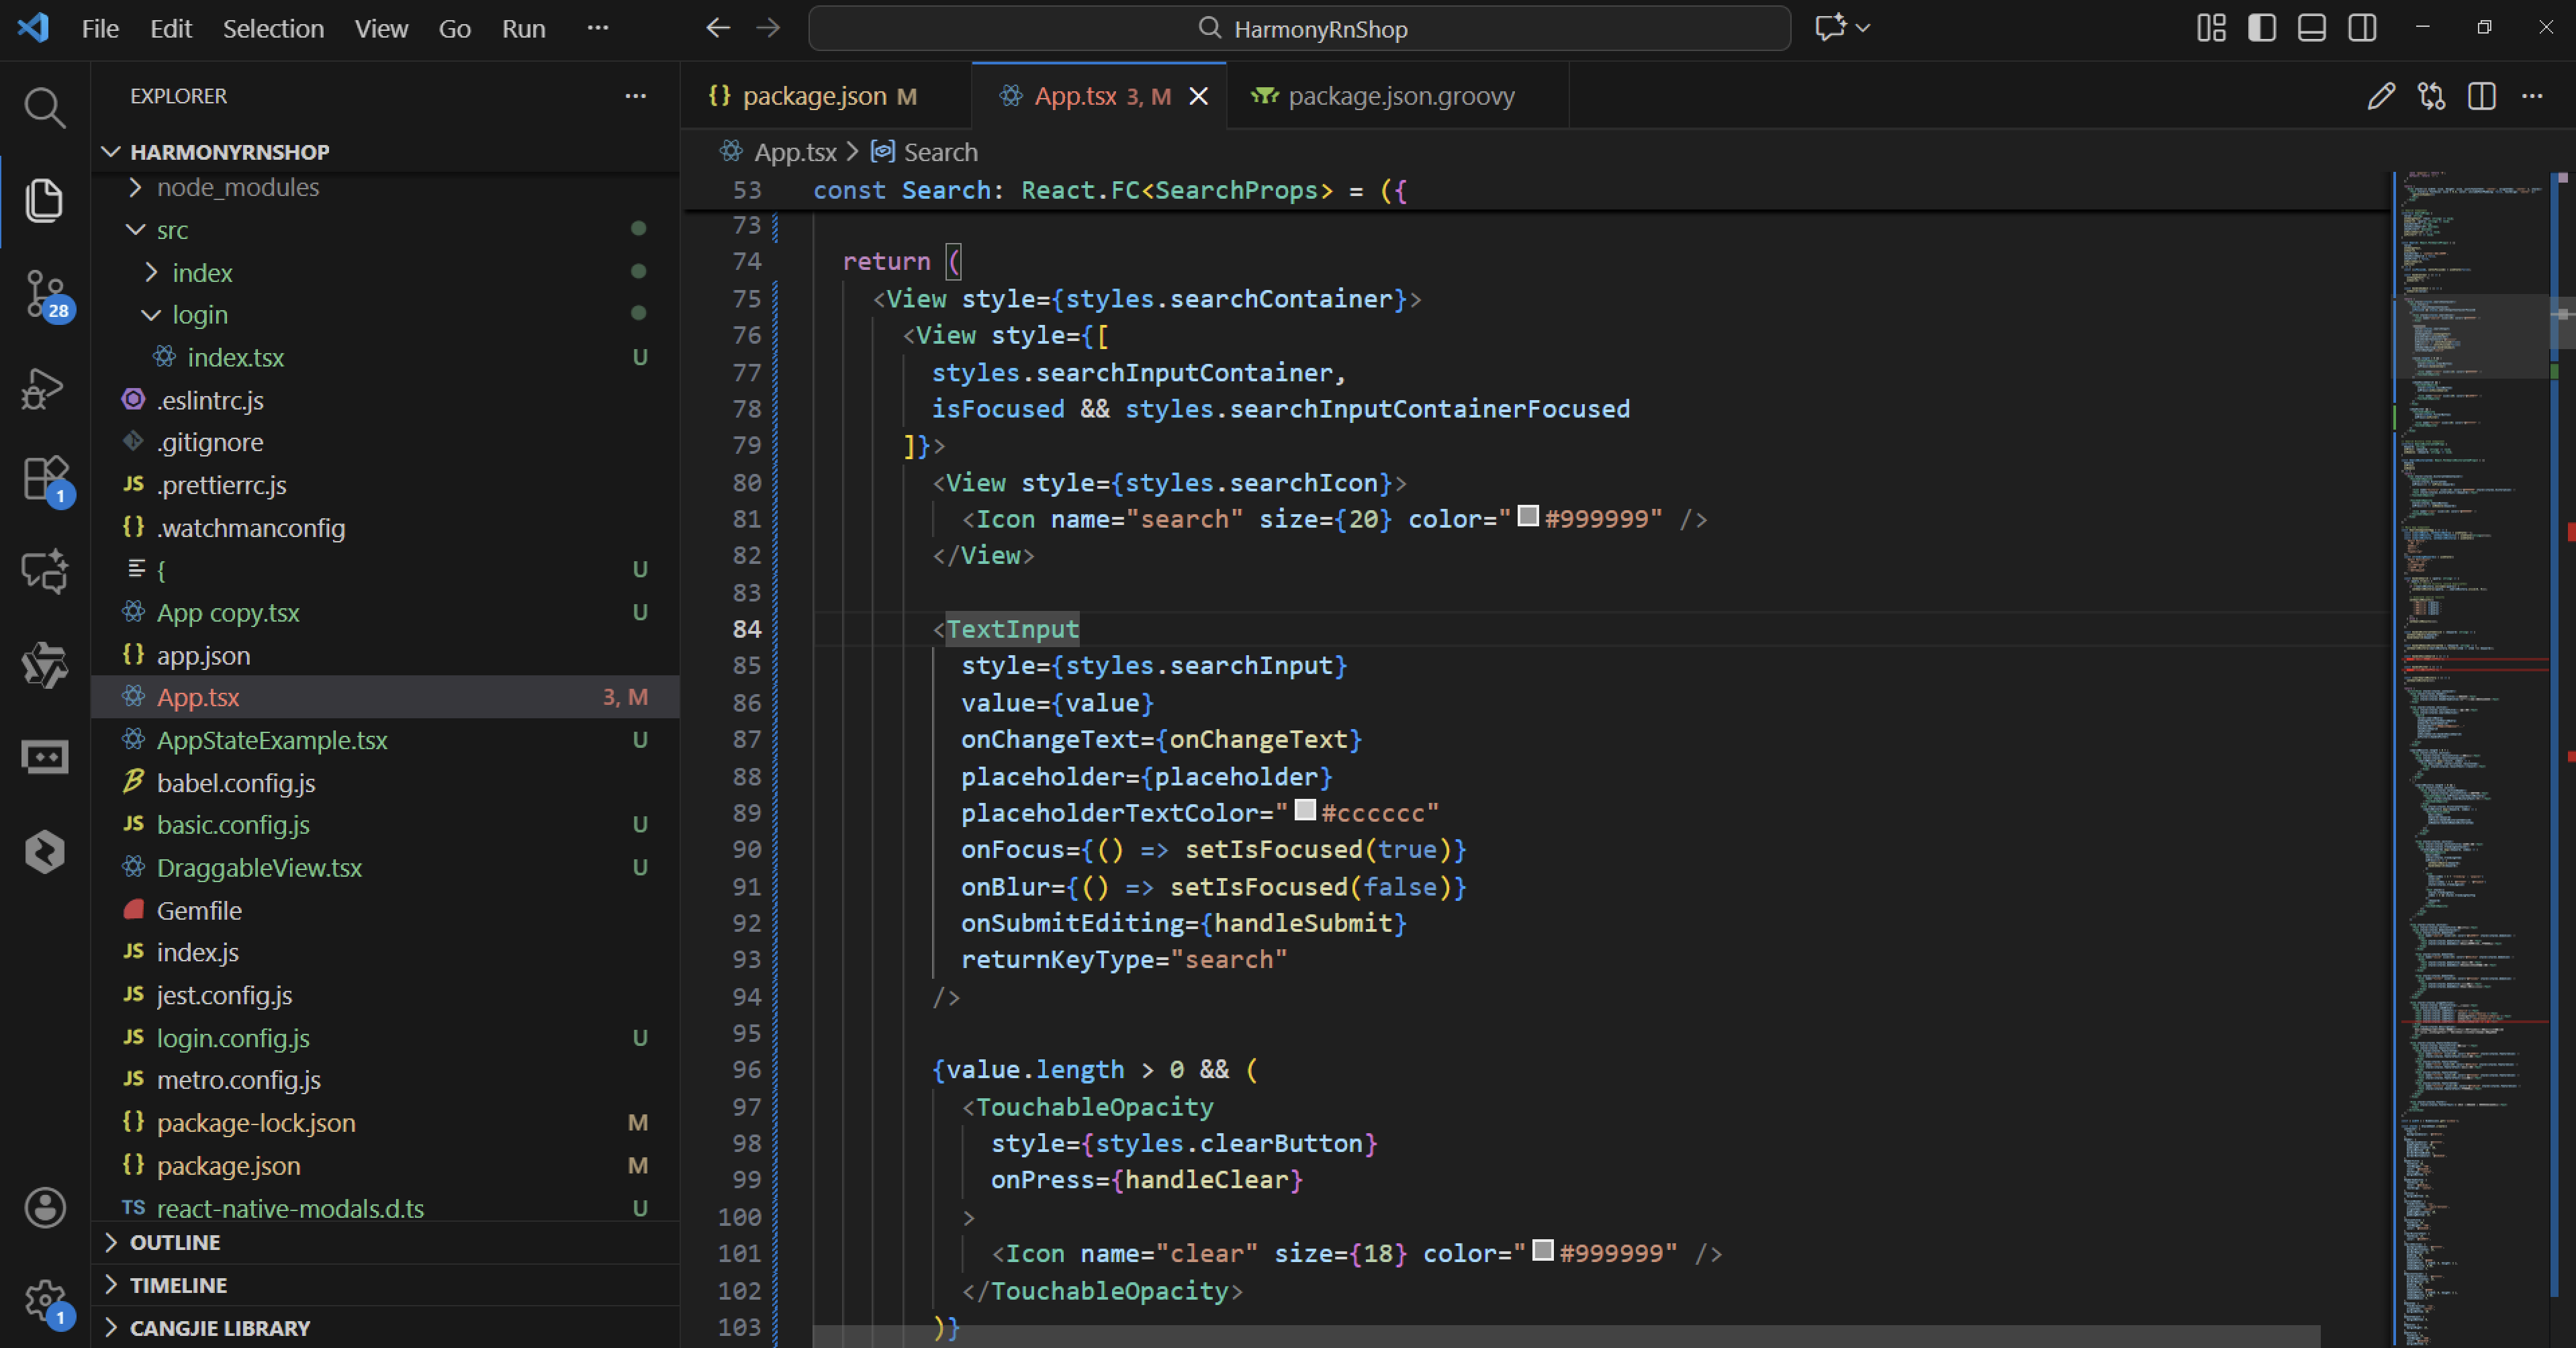Click the #999999 color swatch on line 81
Image resolution: width=2576 pixels, height=1348 pixels.
point(1528,516)
